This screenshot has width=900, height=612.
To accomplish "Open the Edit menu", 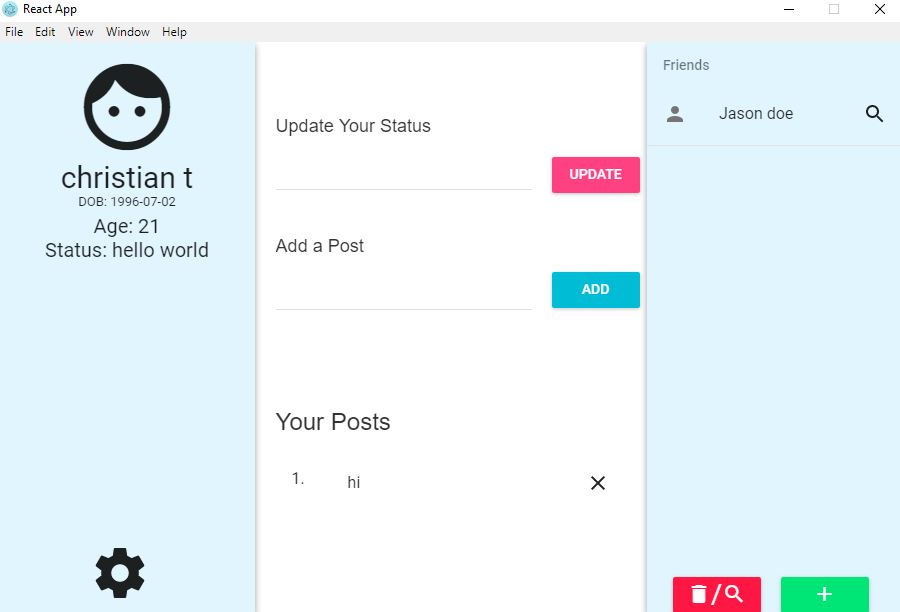I will [x=45, y=32].
